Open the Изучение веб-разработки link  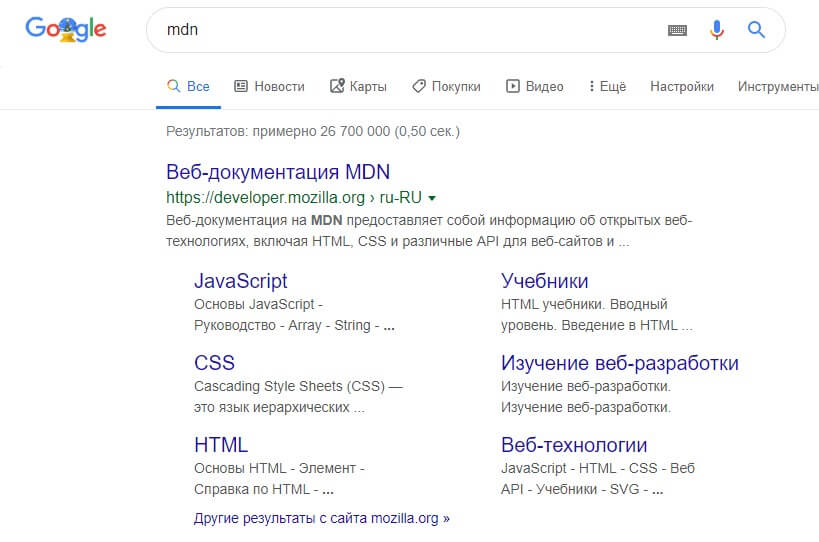click(619, 363)
